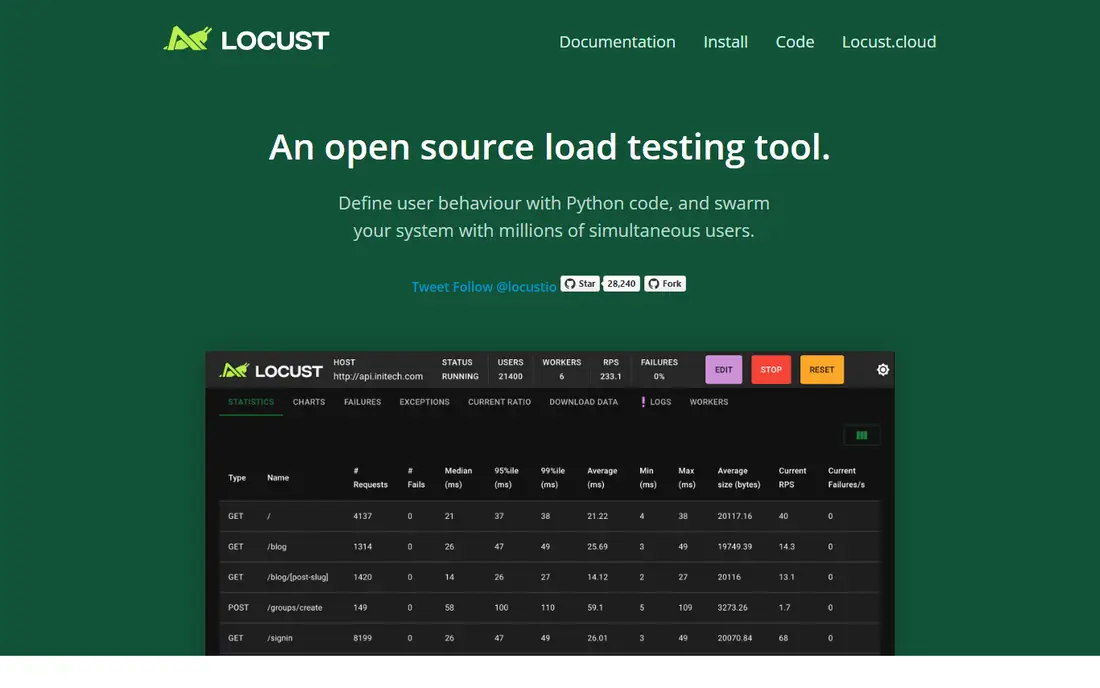This screenshot has height=688, width=1100.
Task: Visit Locust.cloud from the navigation
Action: tap(889, 42)
